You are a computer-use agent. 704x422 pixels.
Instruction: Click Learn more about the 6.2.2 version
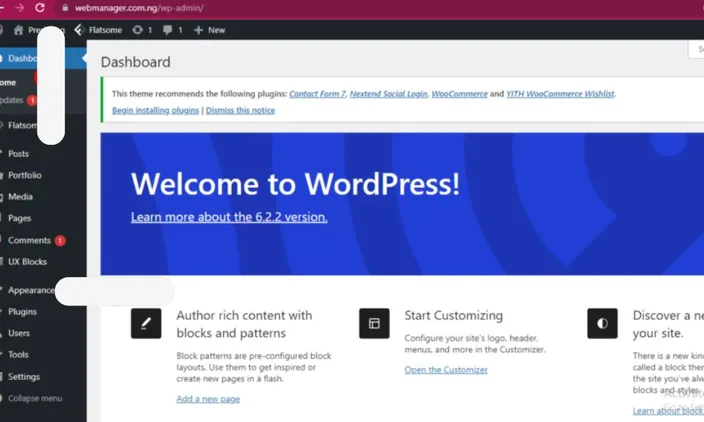[229, 217]
